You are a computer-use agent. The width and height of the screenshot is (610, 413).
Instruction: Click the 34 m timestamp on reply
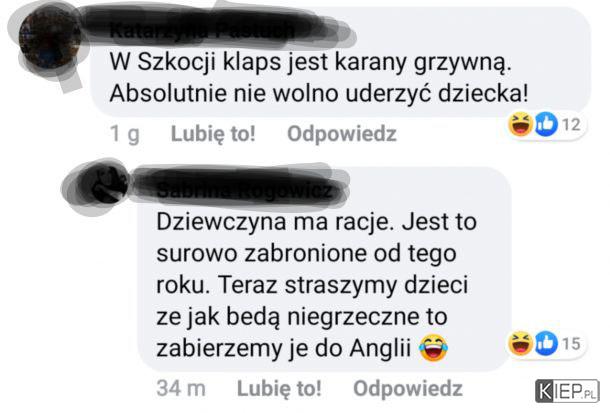(181, 388)
